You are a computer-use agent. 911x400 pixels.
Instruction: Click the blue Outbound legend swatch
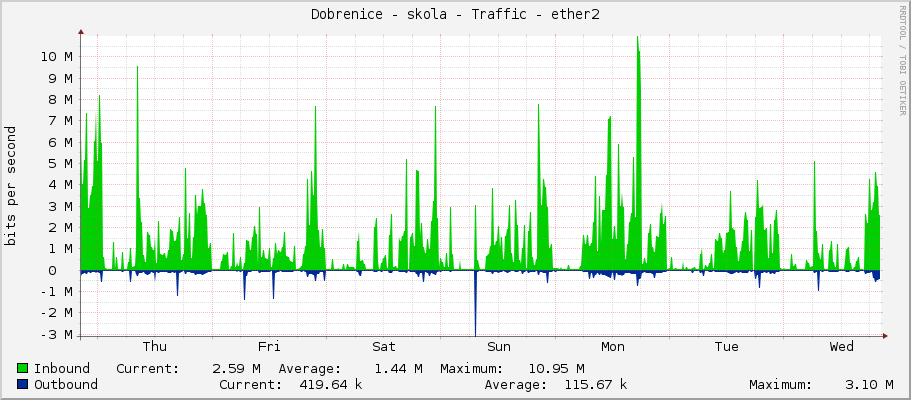click(23, 384)
